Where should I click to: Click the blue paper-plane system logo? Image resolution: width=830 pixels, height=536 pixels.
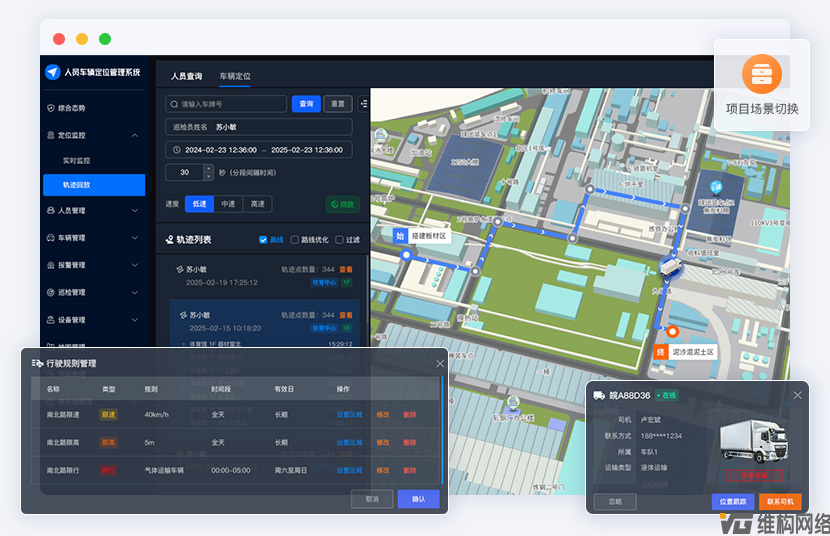click(x=53, y=72)
